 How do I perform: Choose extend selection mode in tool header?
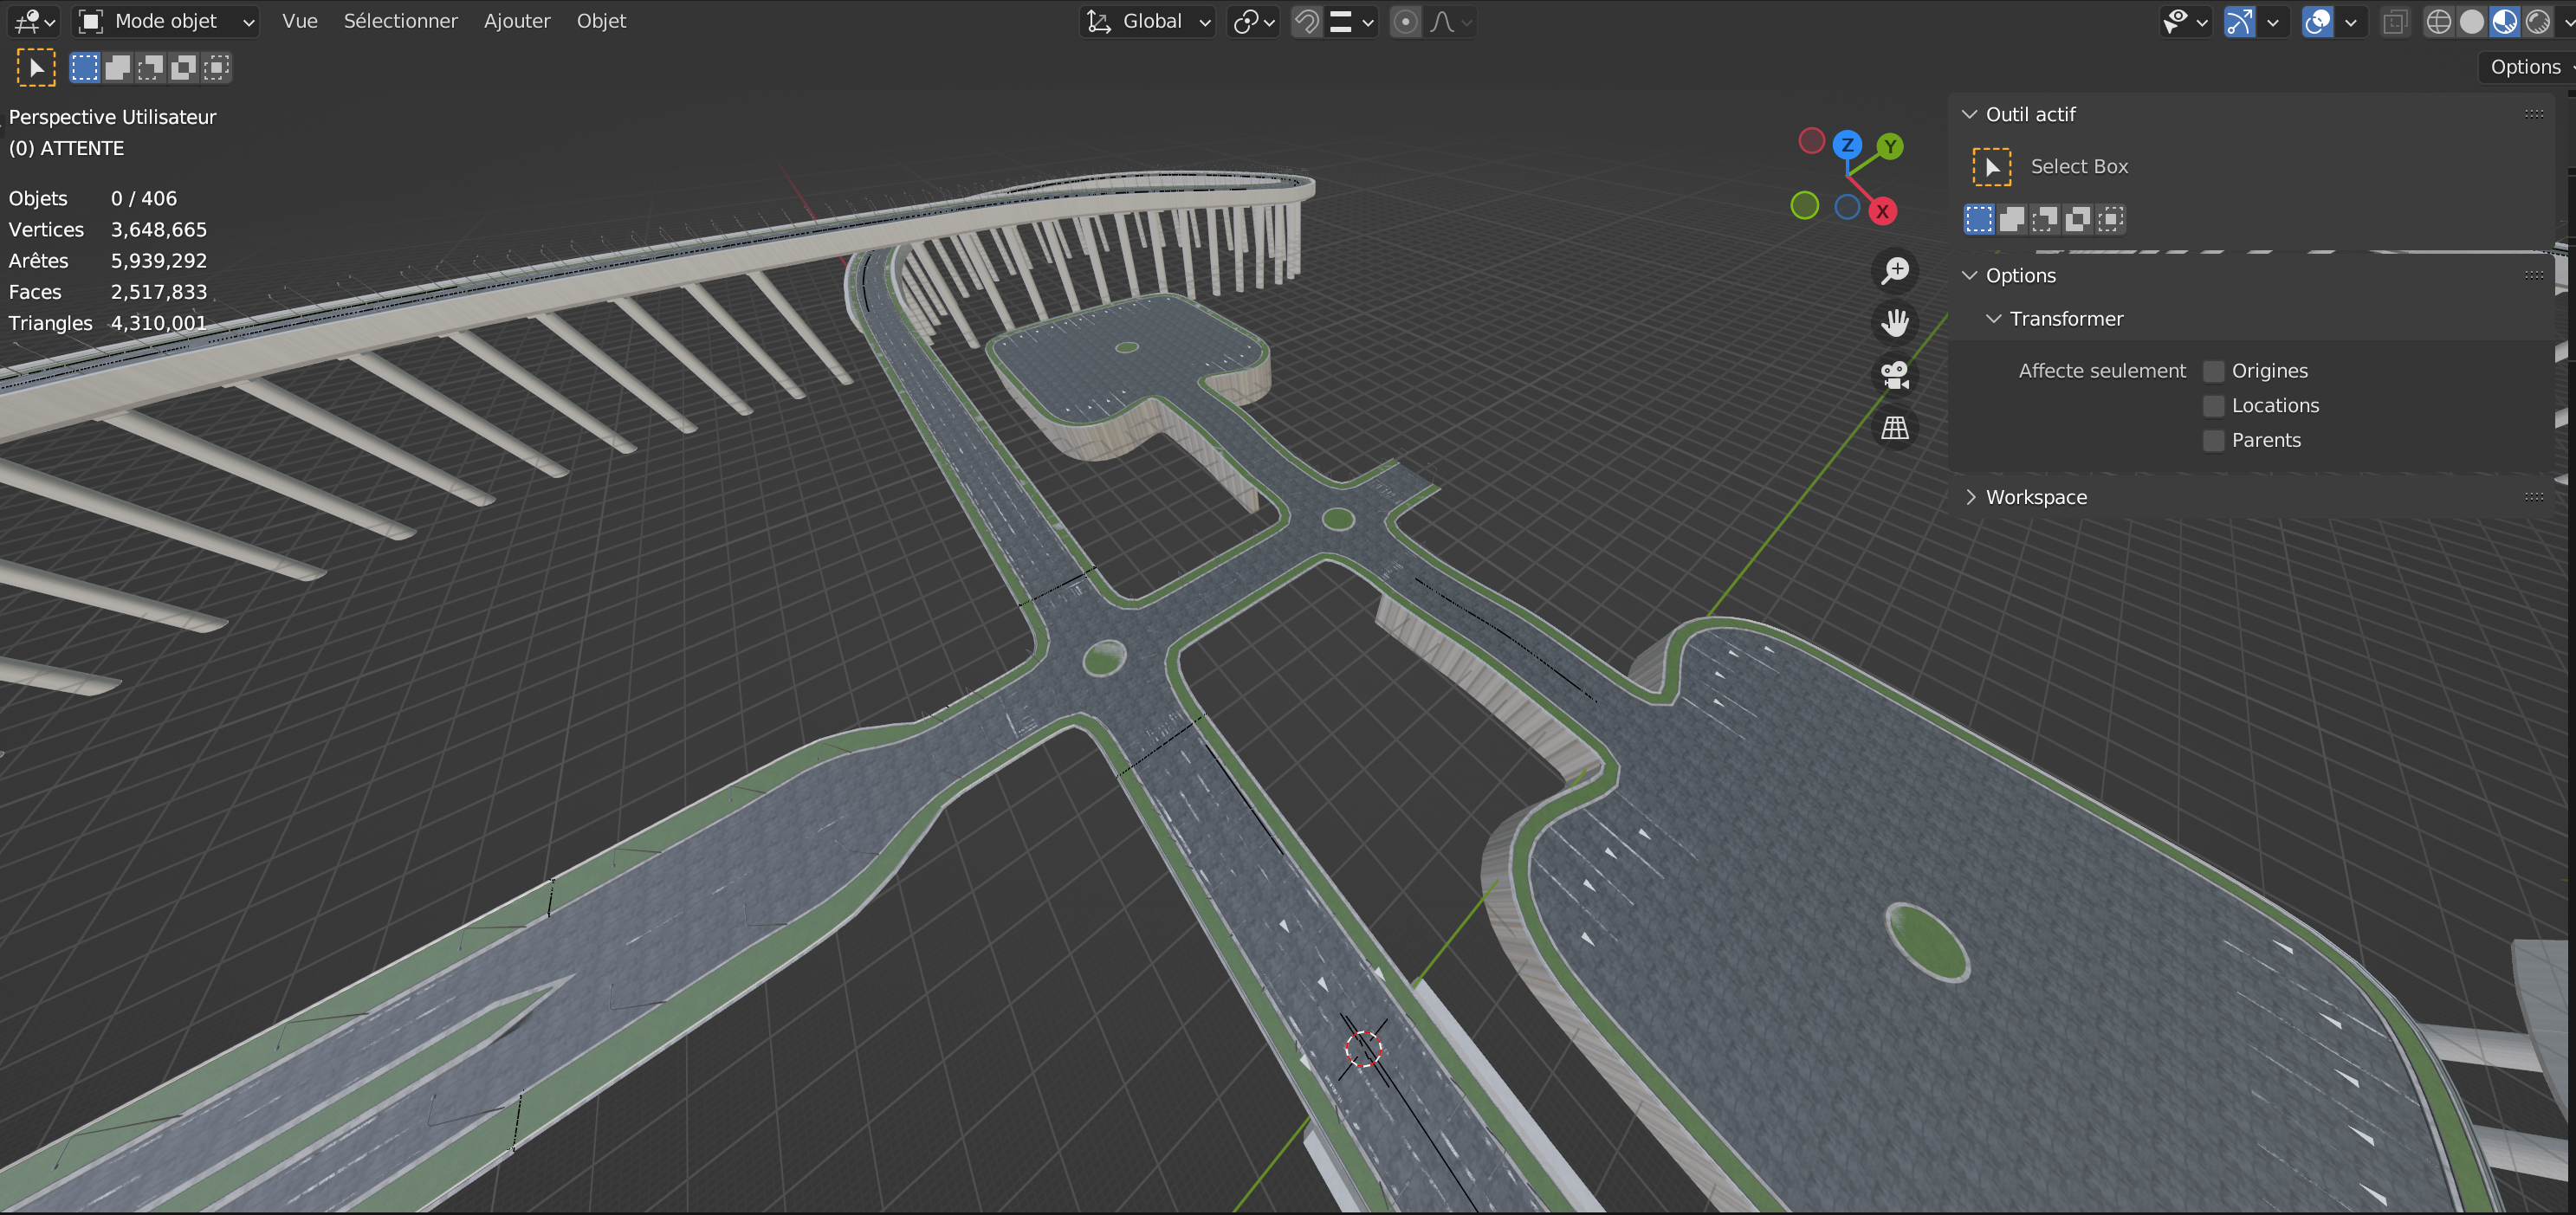coord(118,67)
